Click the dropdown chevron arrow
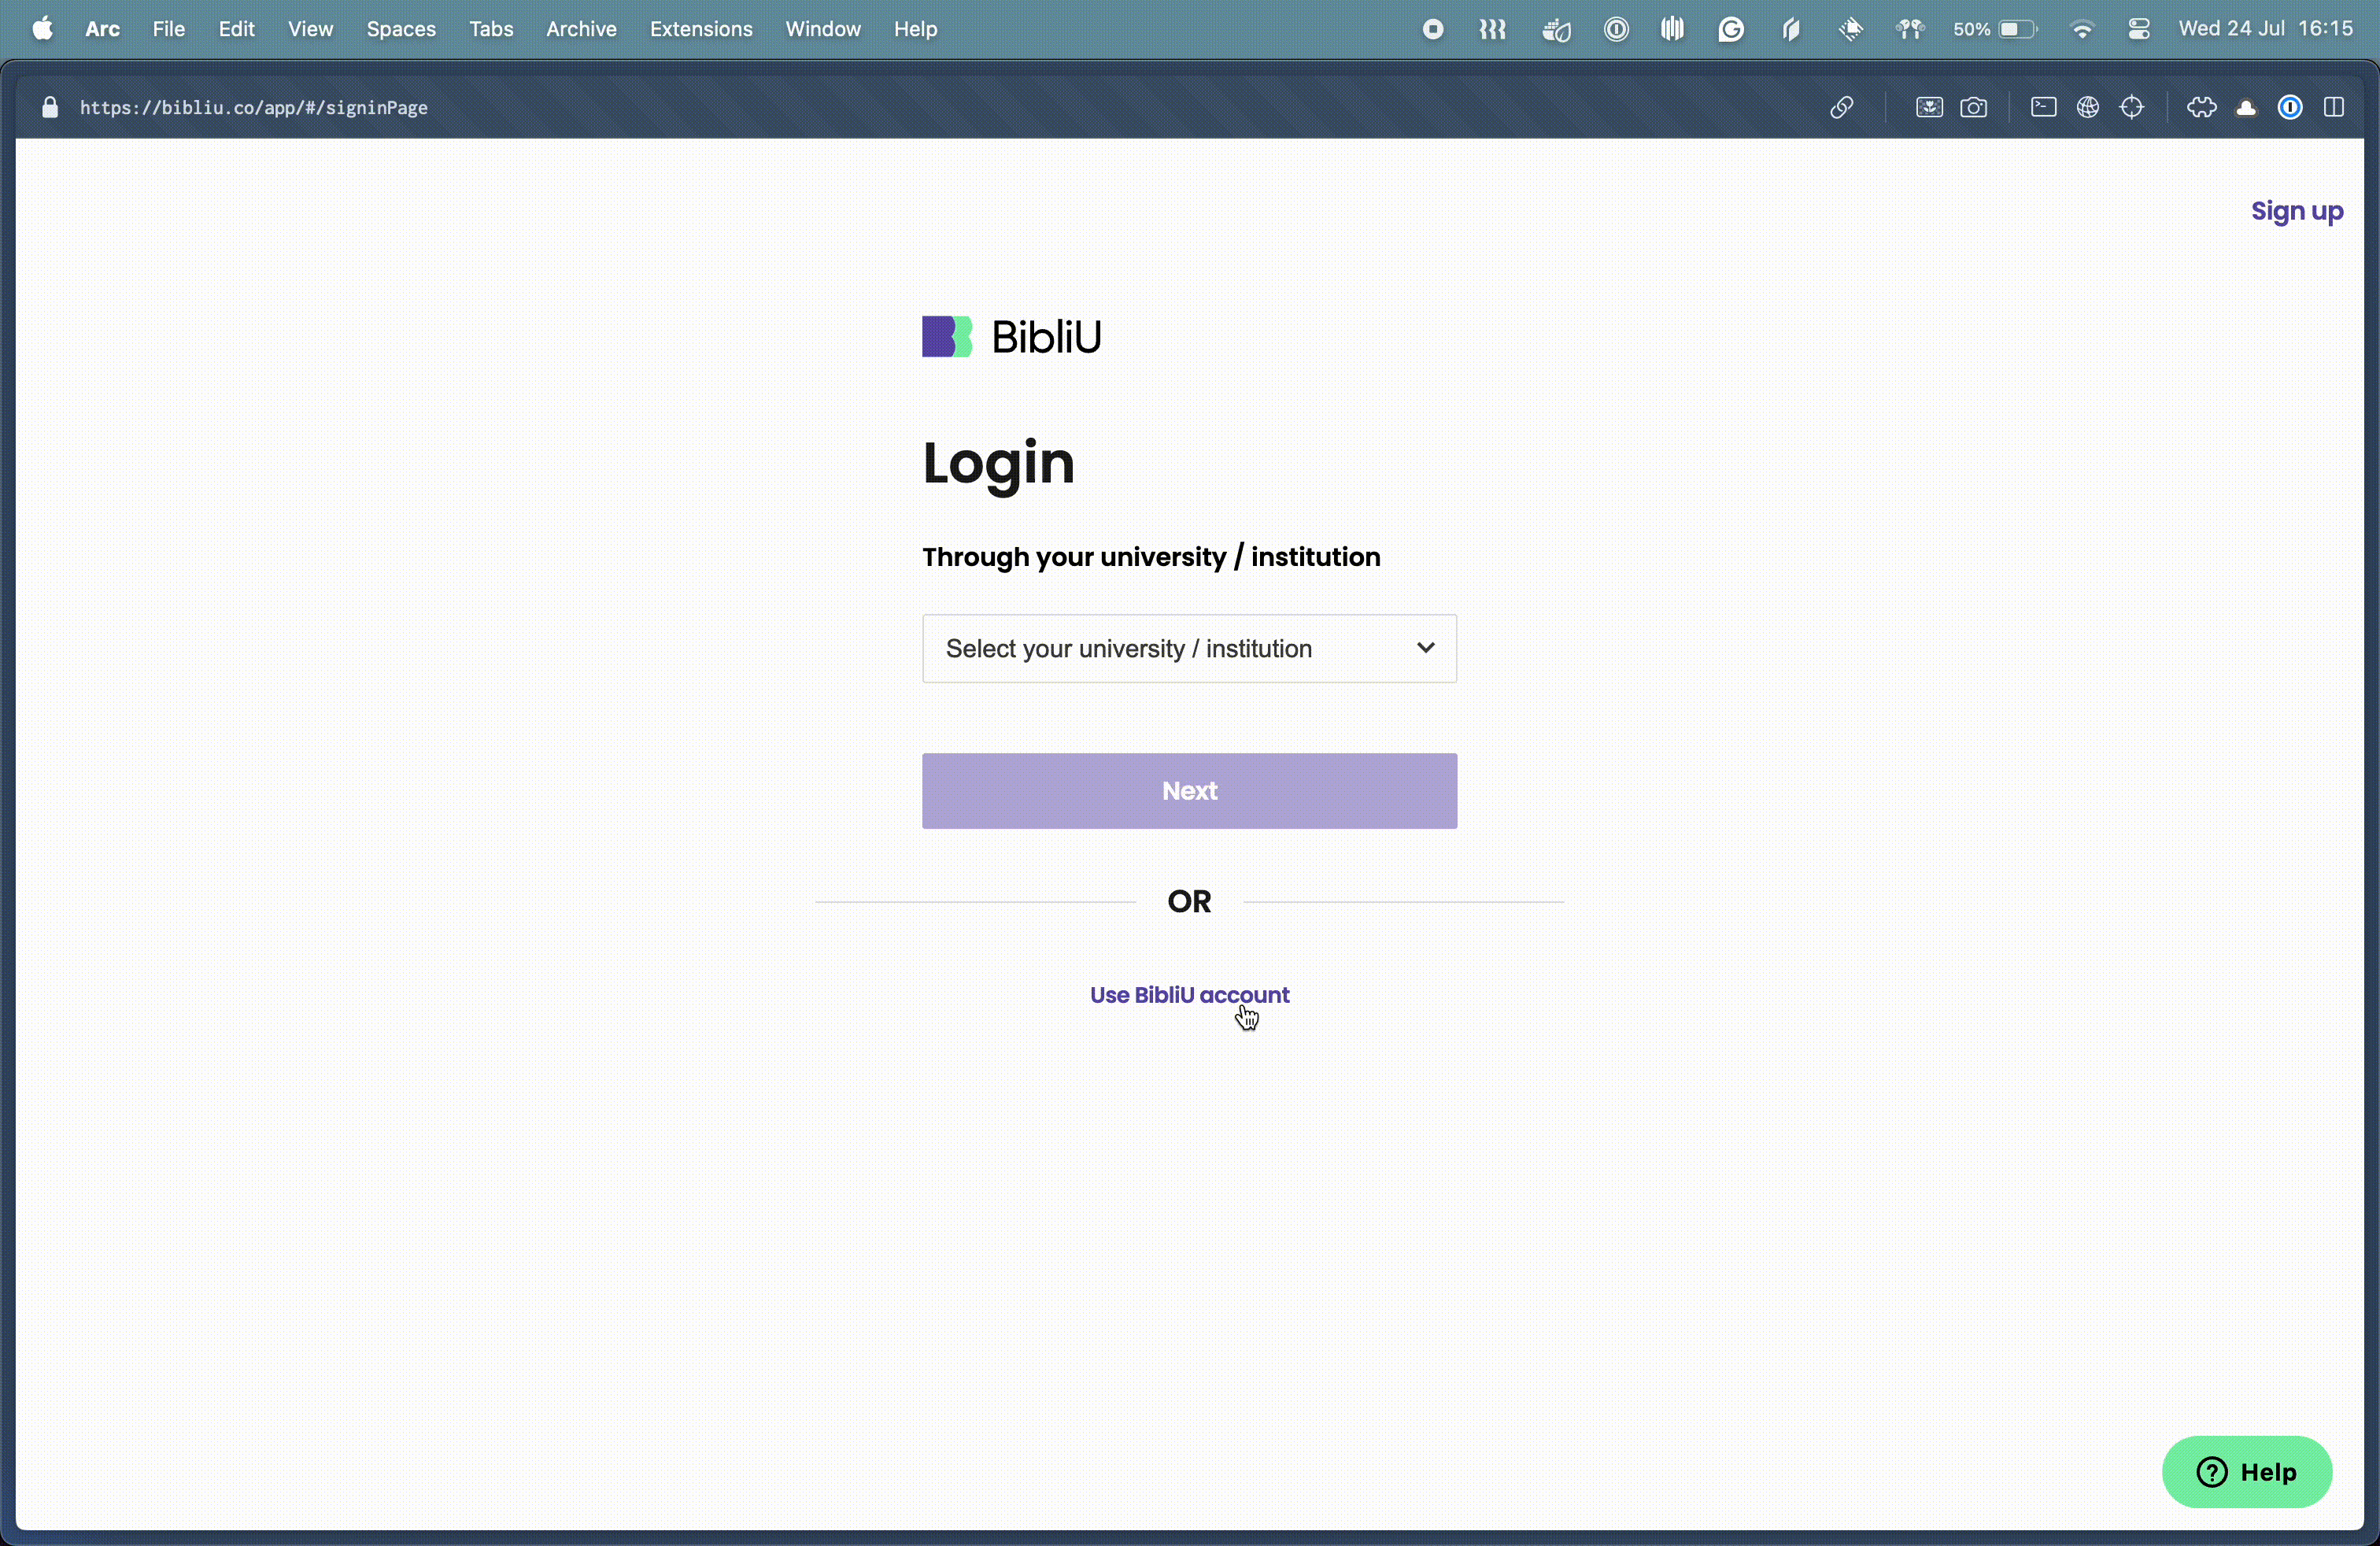This screenshot has width=2380, height=1546. (x=1425, y=647)
